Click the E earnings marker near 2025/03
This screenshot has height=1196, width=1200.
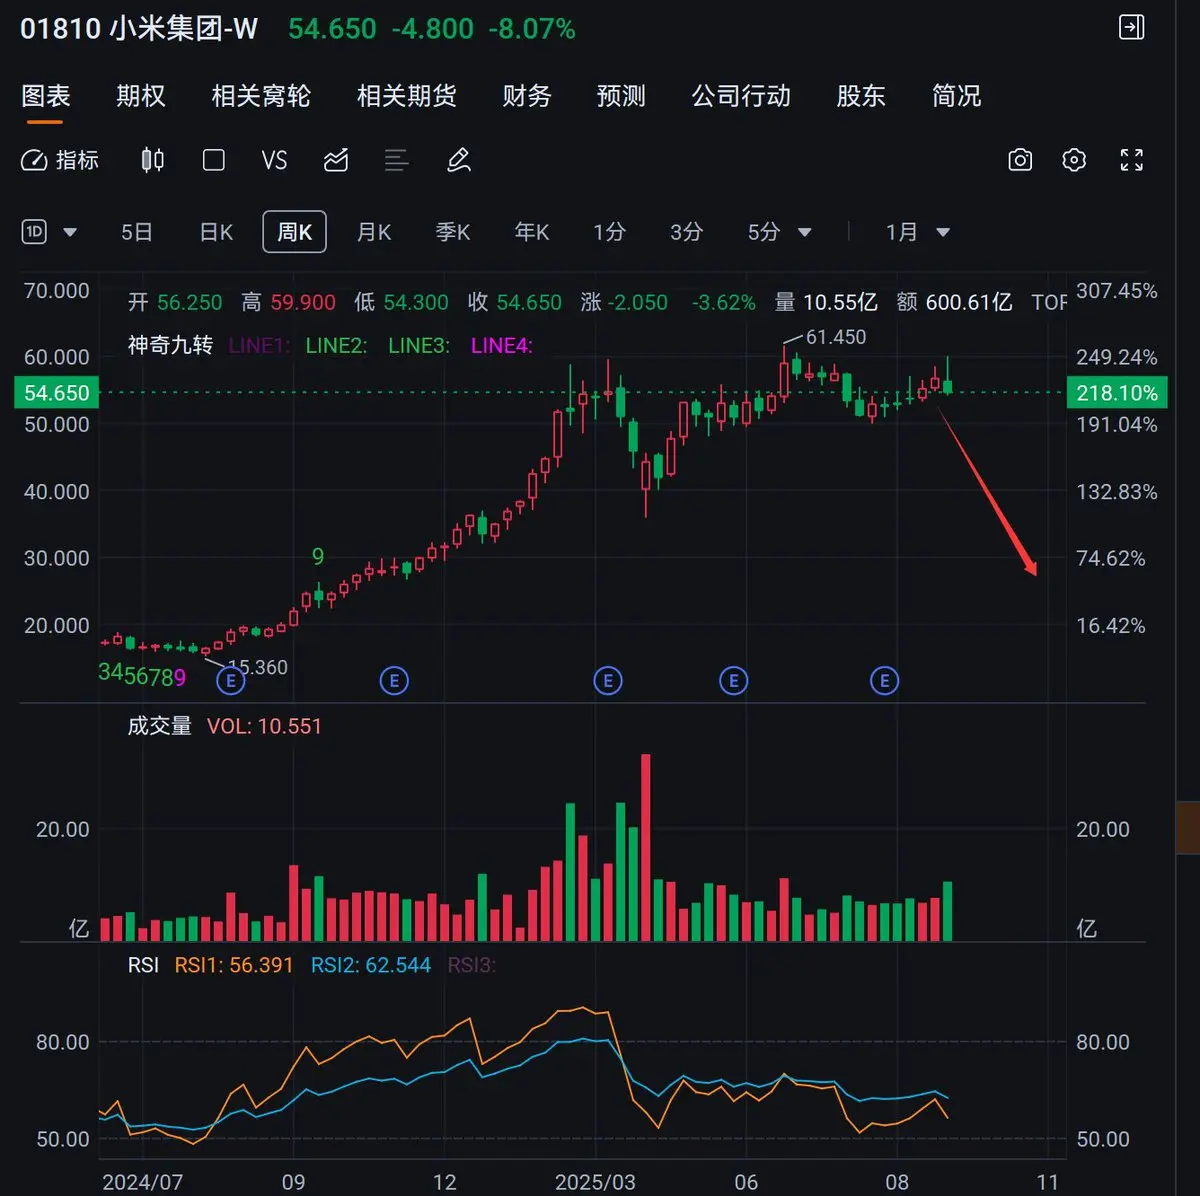point(608,681)
